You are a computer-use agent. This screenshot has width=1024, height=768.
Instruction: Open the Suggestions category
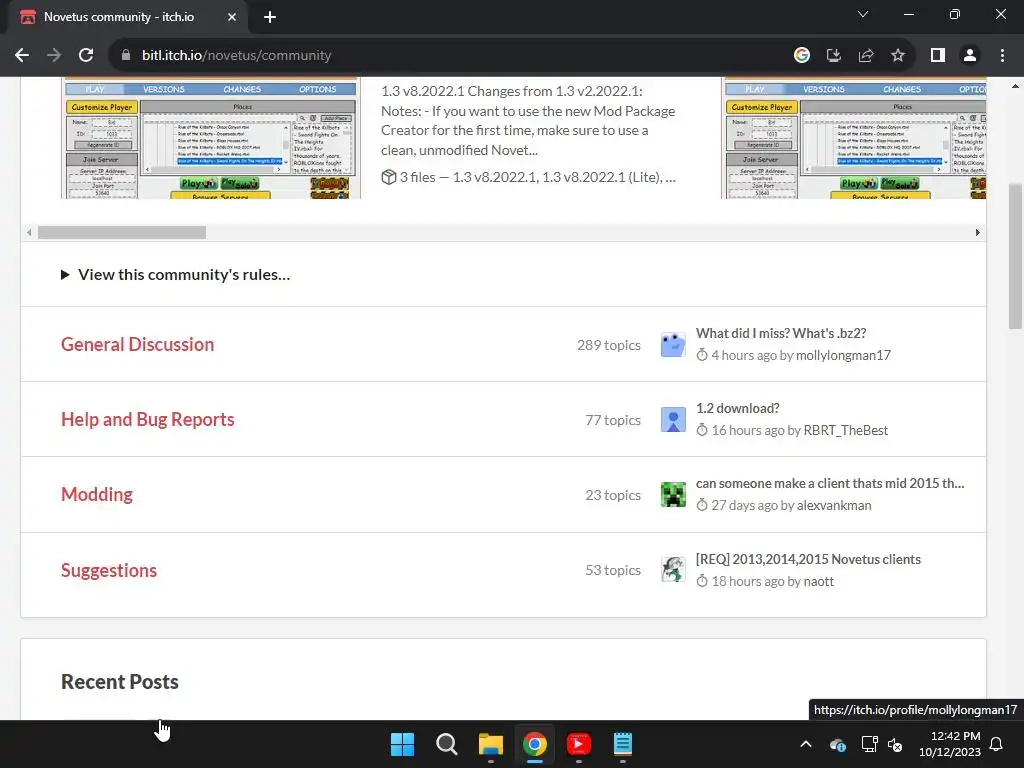pos(108,570)
